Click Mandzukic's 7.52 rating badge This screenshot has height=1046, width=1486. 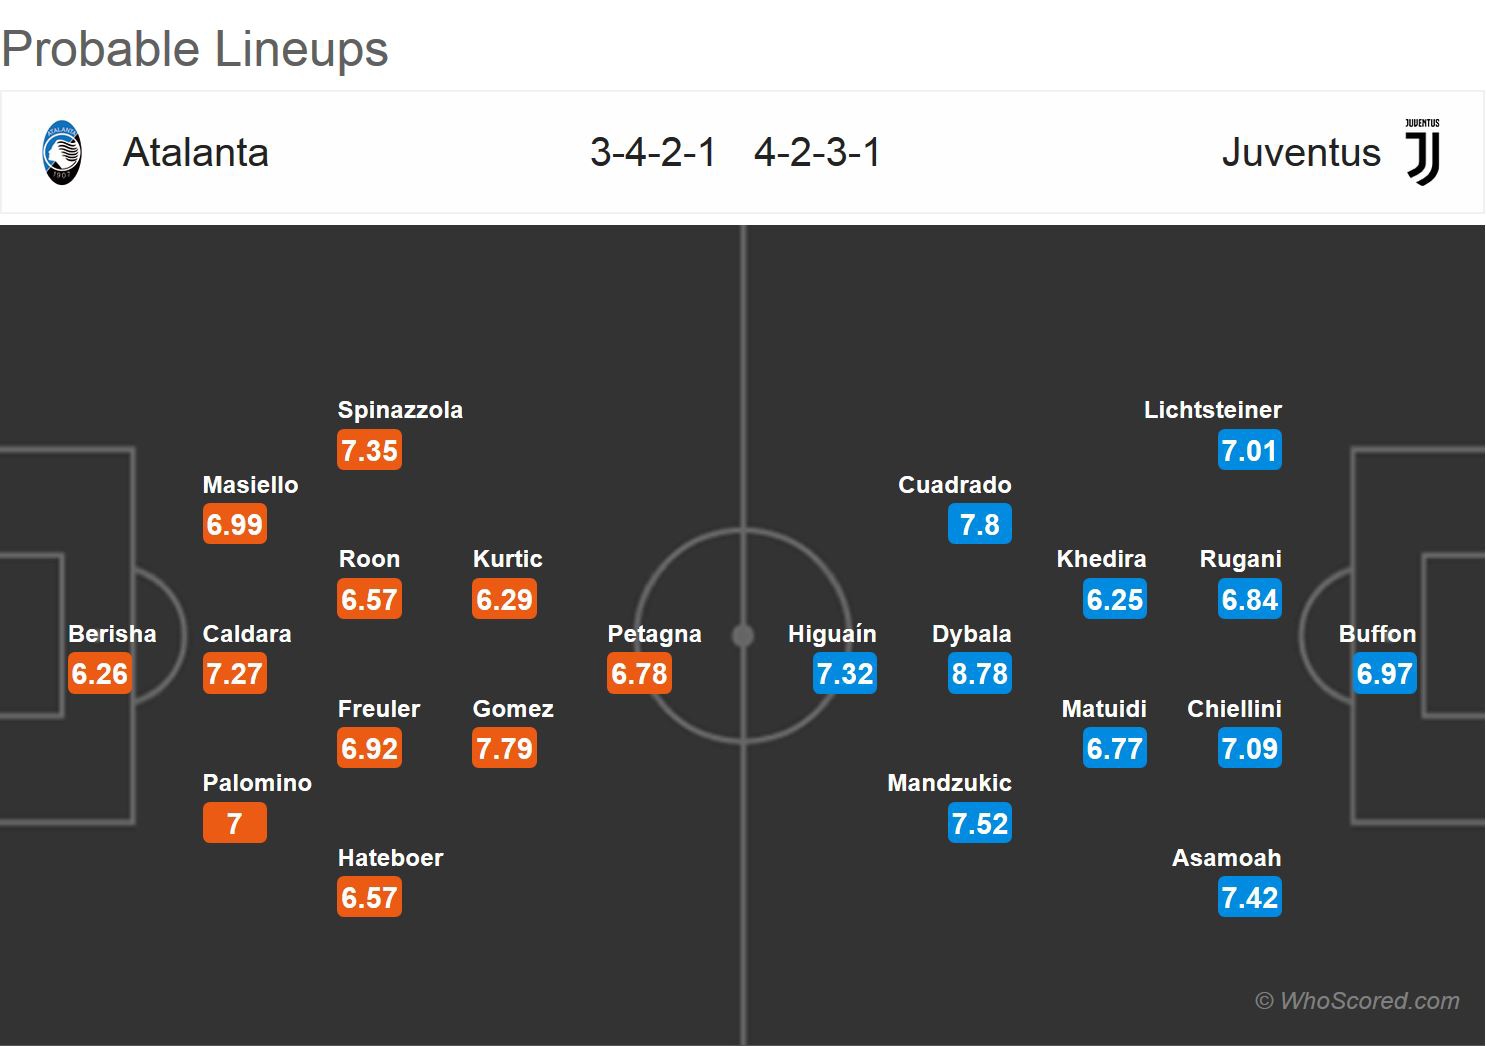click(x=979, y=824)
